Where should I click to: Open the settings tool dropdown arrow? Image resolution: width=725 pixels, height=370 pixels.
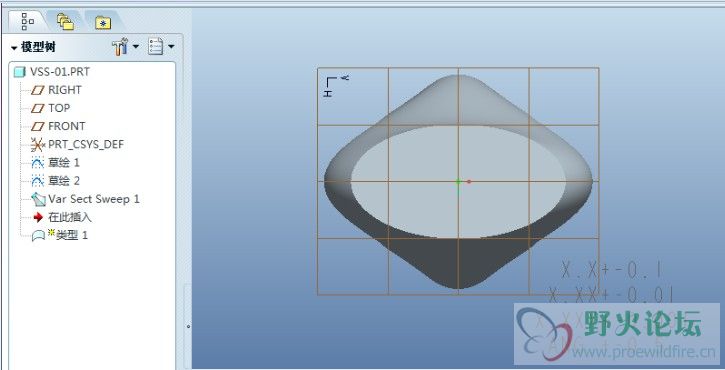tap(135, 46)
